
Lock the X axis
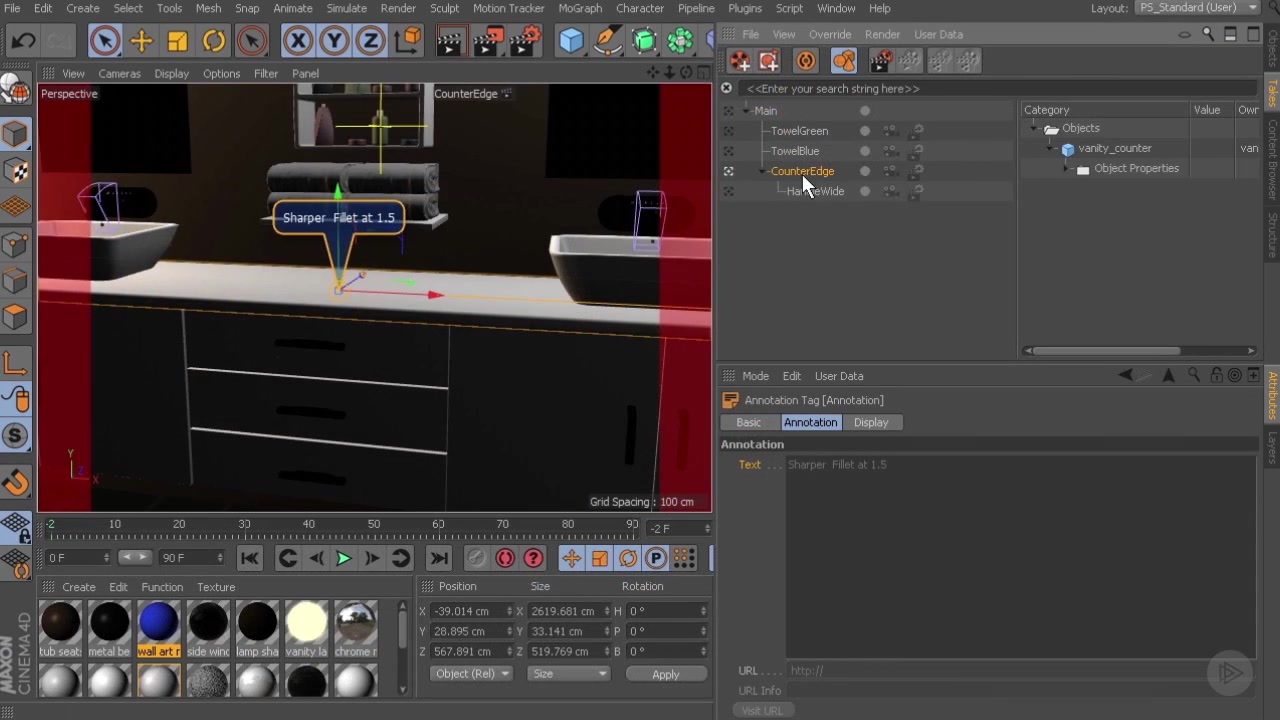pyautogui.click(x=298, y=40)
